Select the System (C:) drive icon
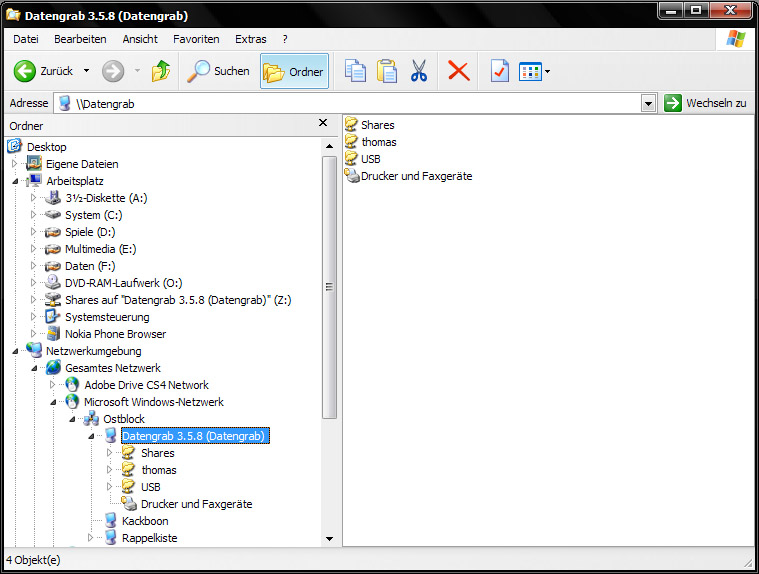759x574 pixels. pyautogui.click(x=53, y=214)
